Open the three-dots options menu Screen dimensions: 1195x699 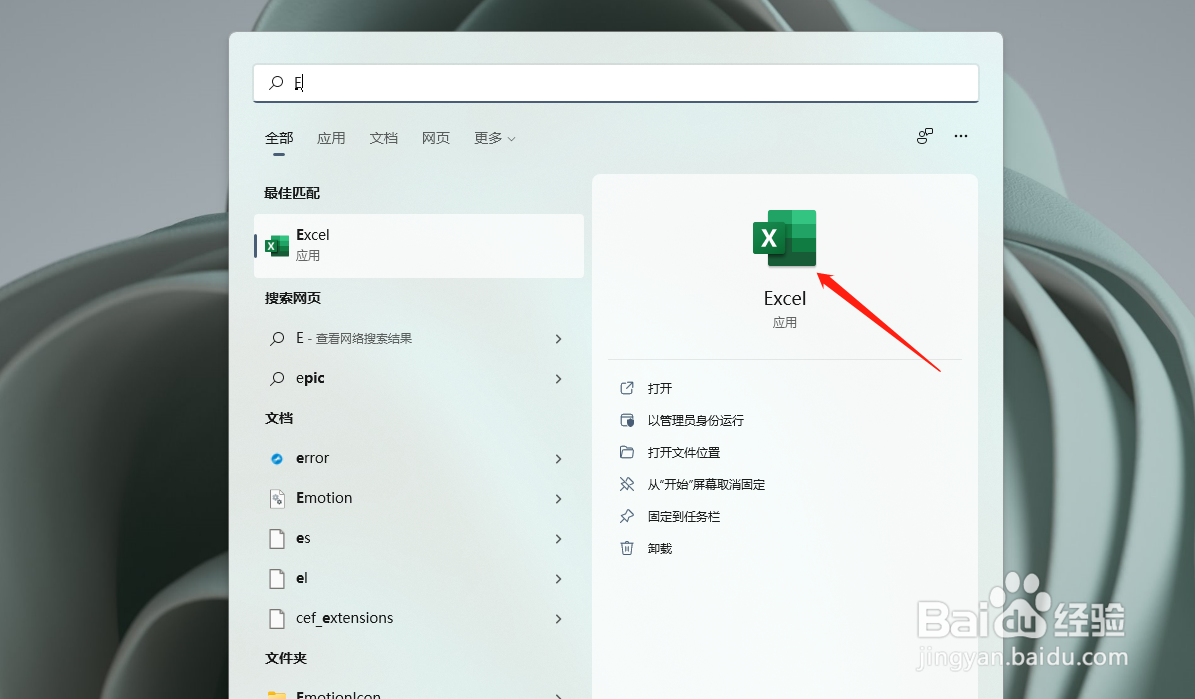(961, 136)
